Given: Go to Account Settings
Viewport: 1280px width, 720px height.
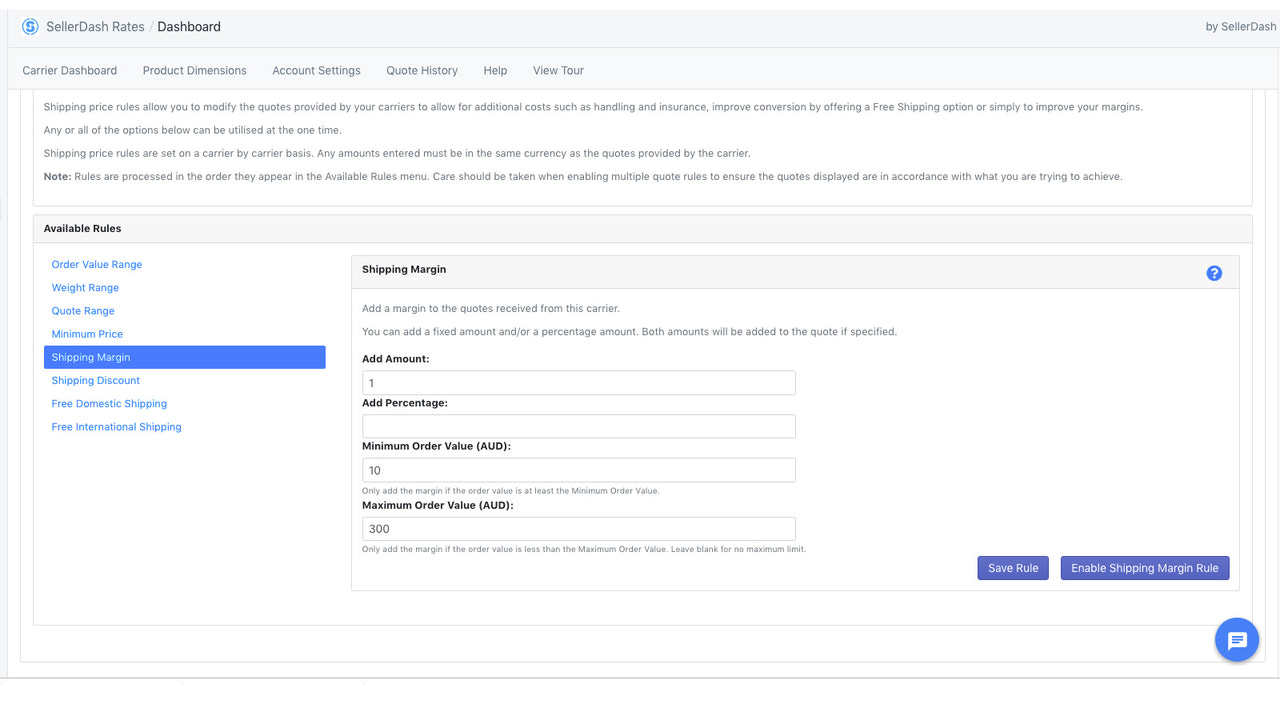Looking at the screenshot, I should coord(316,70).
